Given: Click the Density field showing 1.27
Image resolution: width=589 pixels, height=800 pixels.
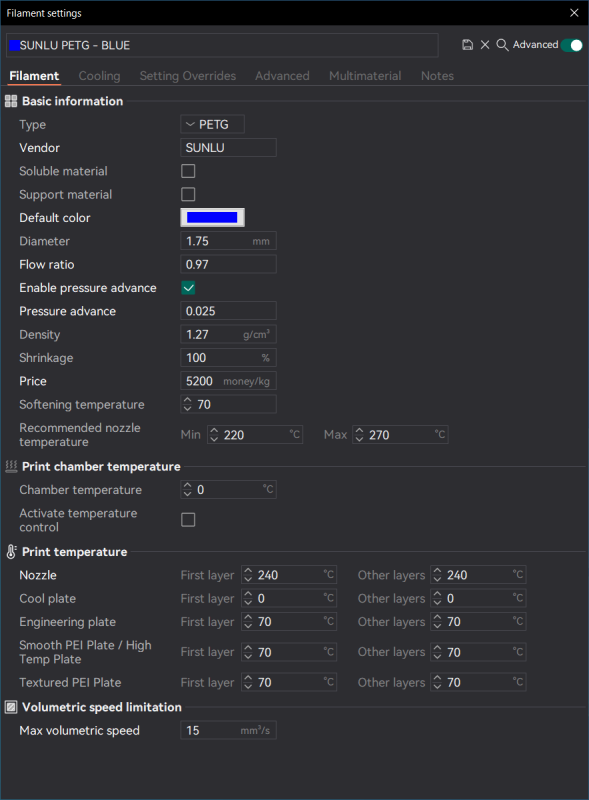Looking at the screenshot, I should click(228, 335).
